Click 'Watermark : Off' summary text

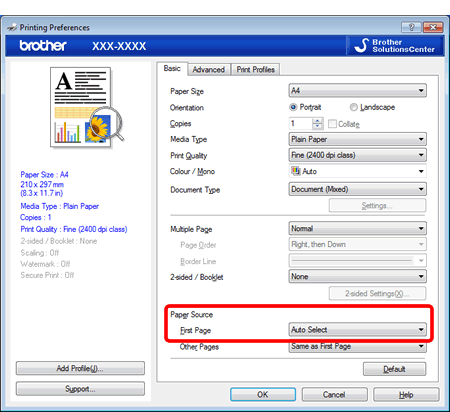[45, 264]
